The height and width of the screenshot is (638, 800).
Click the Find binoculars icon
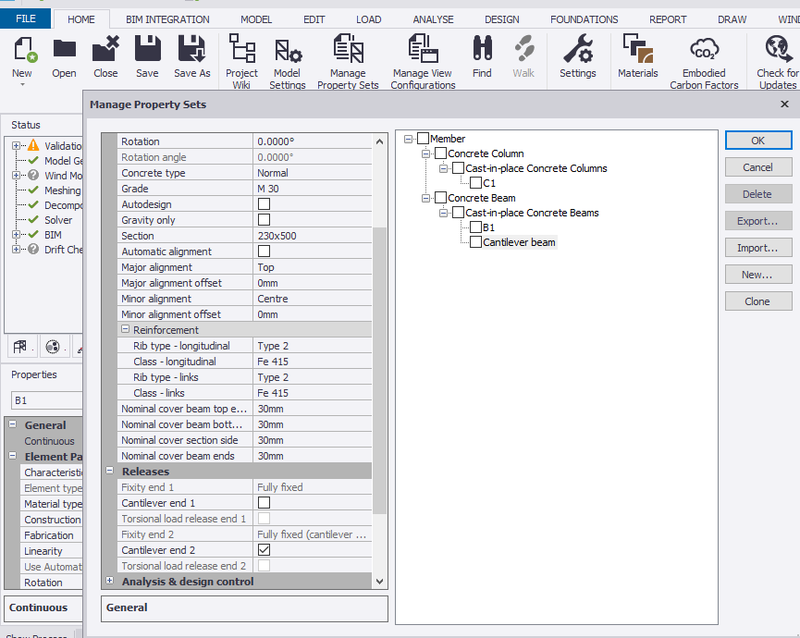coord(482,48)
